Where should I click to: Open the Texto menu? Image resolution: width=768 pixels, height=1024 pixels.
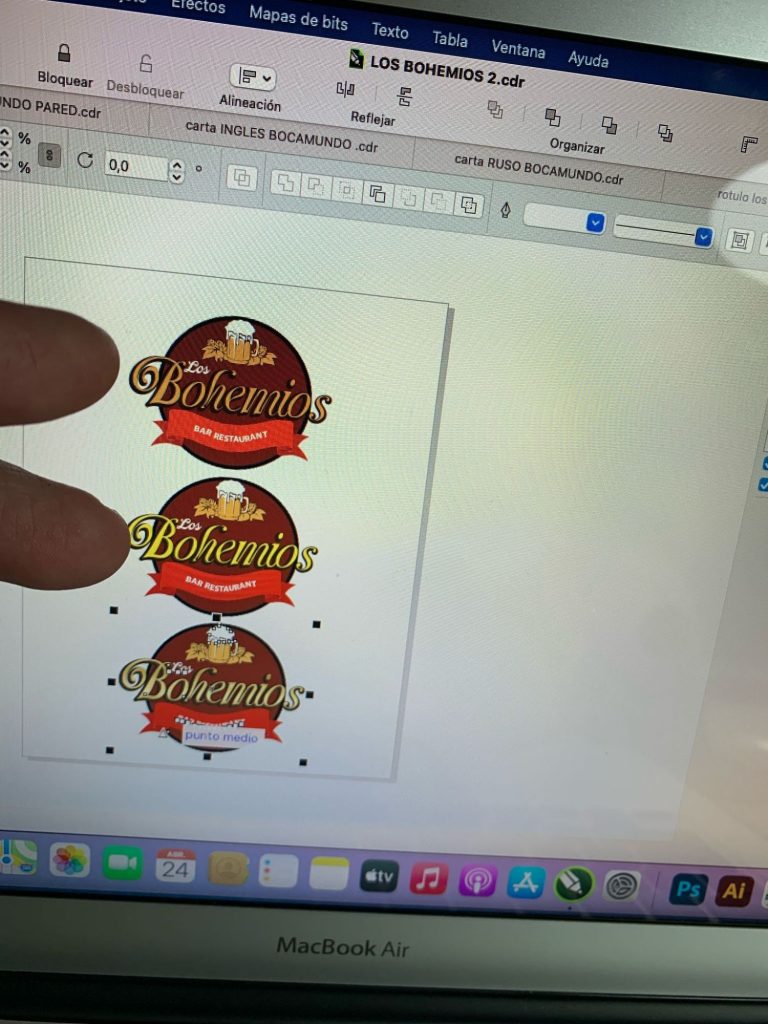click(x=390, y=30)
